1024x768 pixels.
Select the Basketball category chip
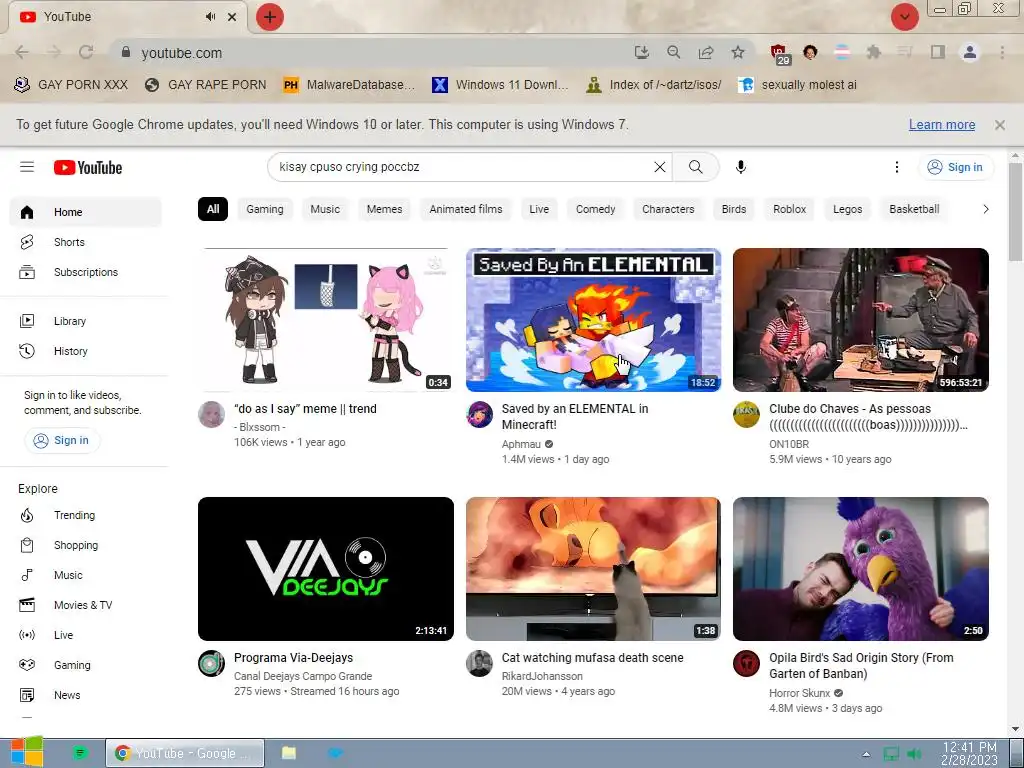[x=914, y=209]
